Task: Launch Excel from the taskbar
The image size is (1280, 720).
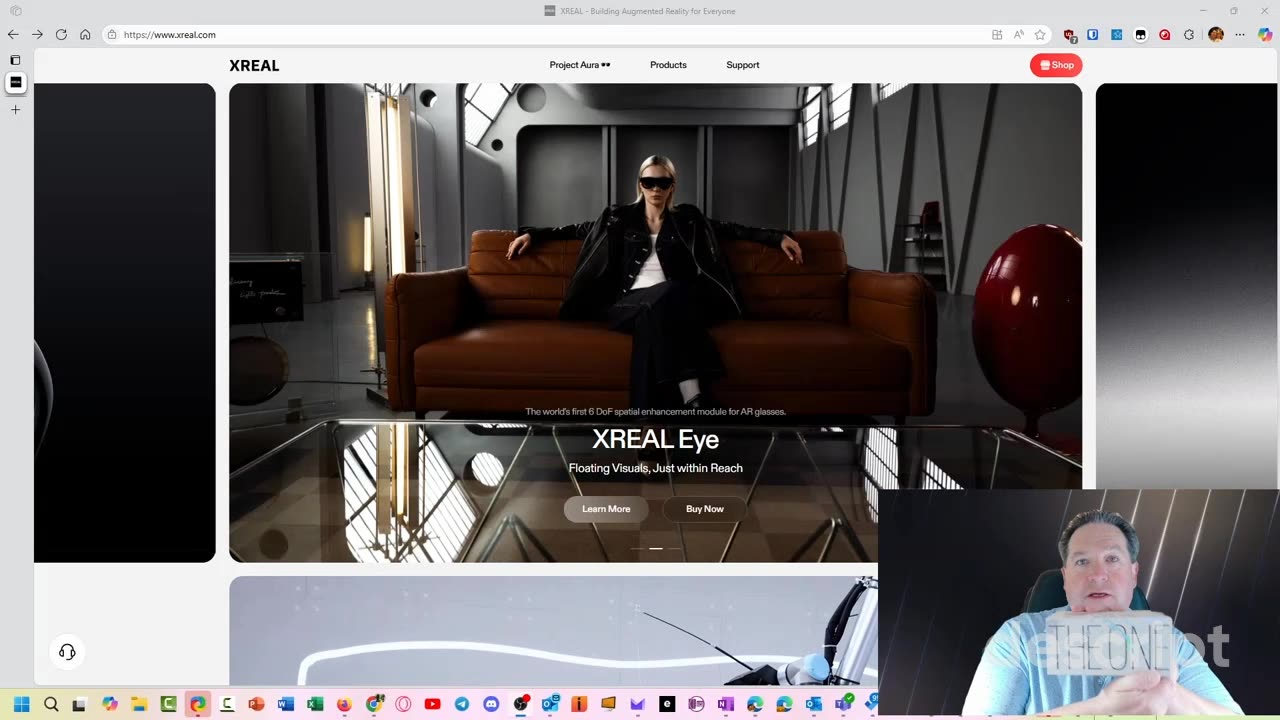Action: pos(315,704)
